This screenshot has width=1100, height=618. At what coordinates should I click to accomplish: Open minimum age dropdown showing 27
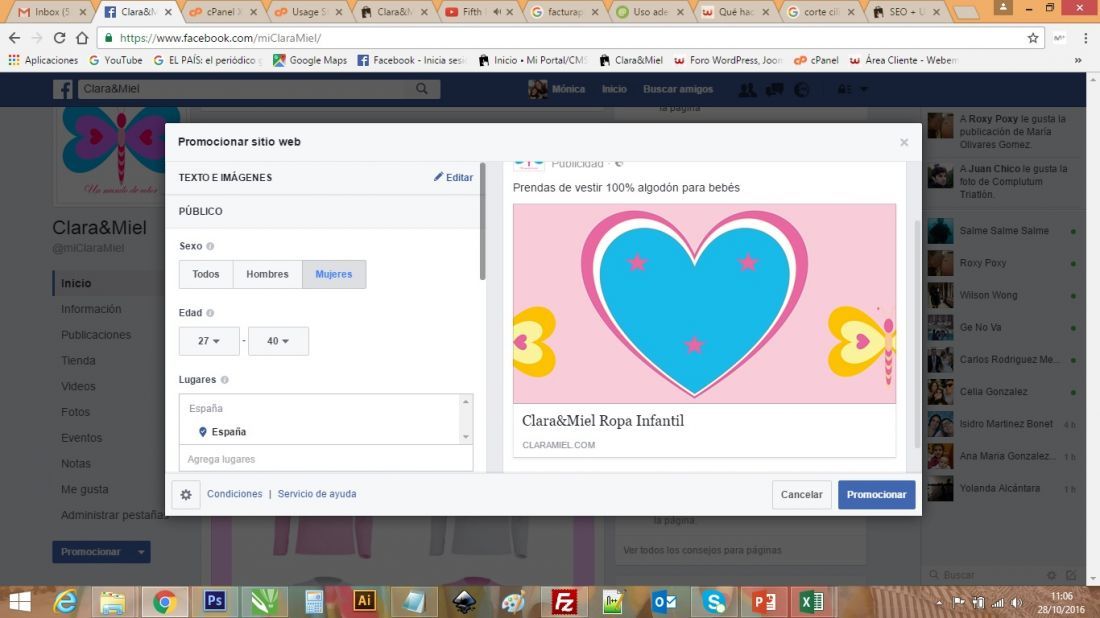pos(209,341)
